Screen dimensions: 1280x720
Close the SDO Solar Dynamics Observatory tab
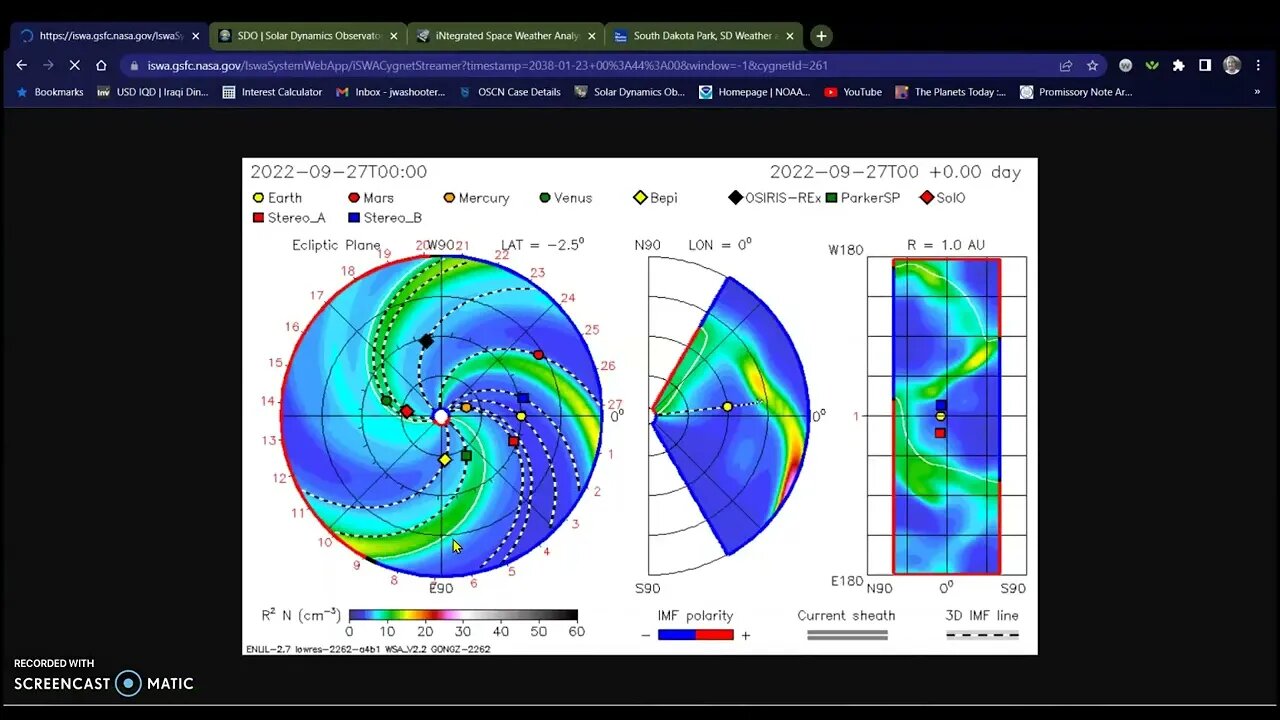(x=394, y=36)
